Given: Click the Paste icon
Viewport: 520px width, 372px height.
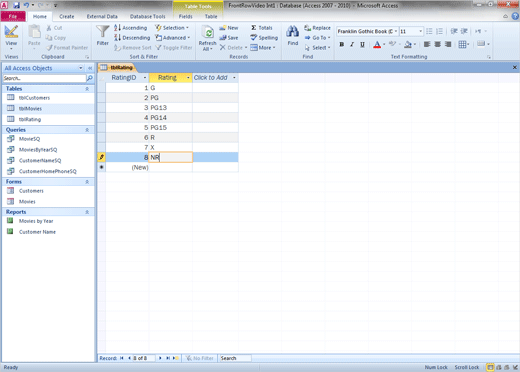Looking at the screenshot, I should [34, 33].
